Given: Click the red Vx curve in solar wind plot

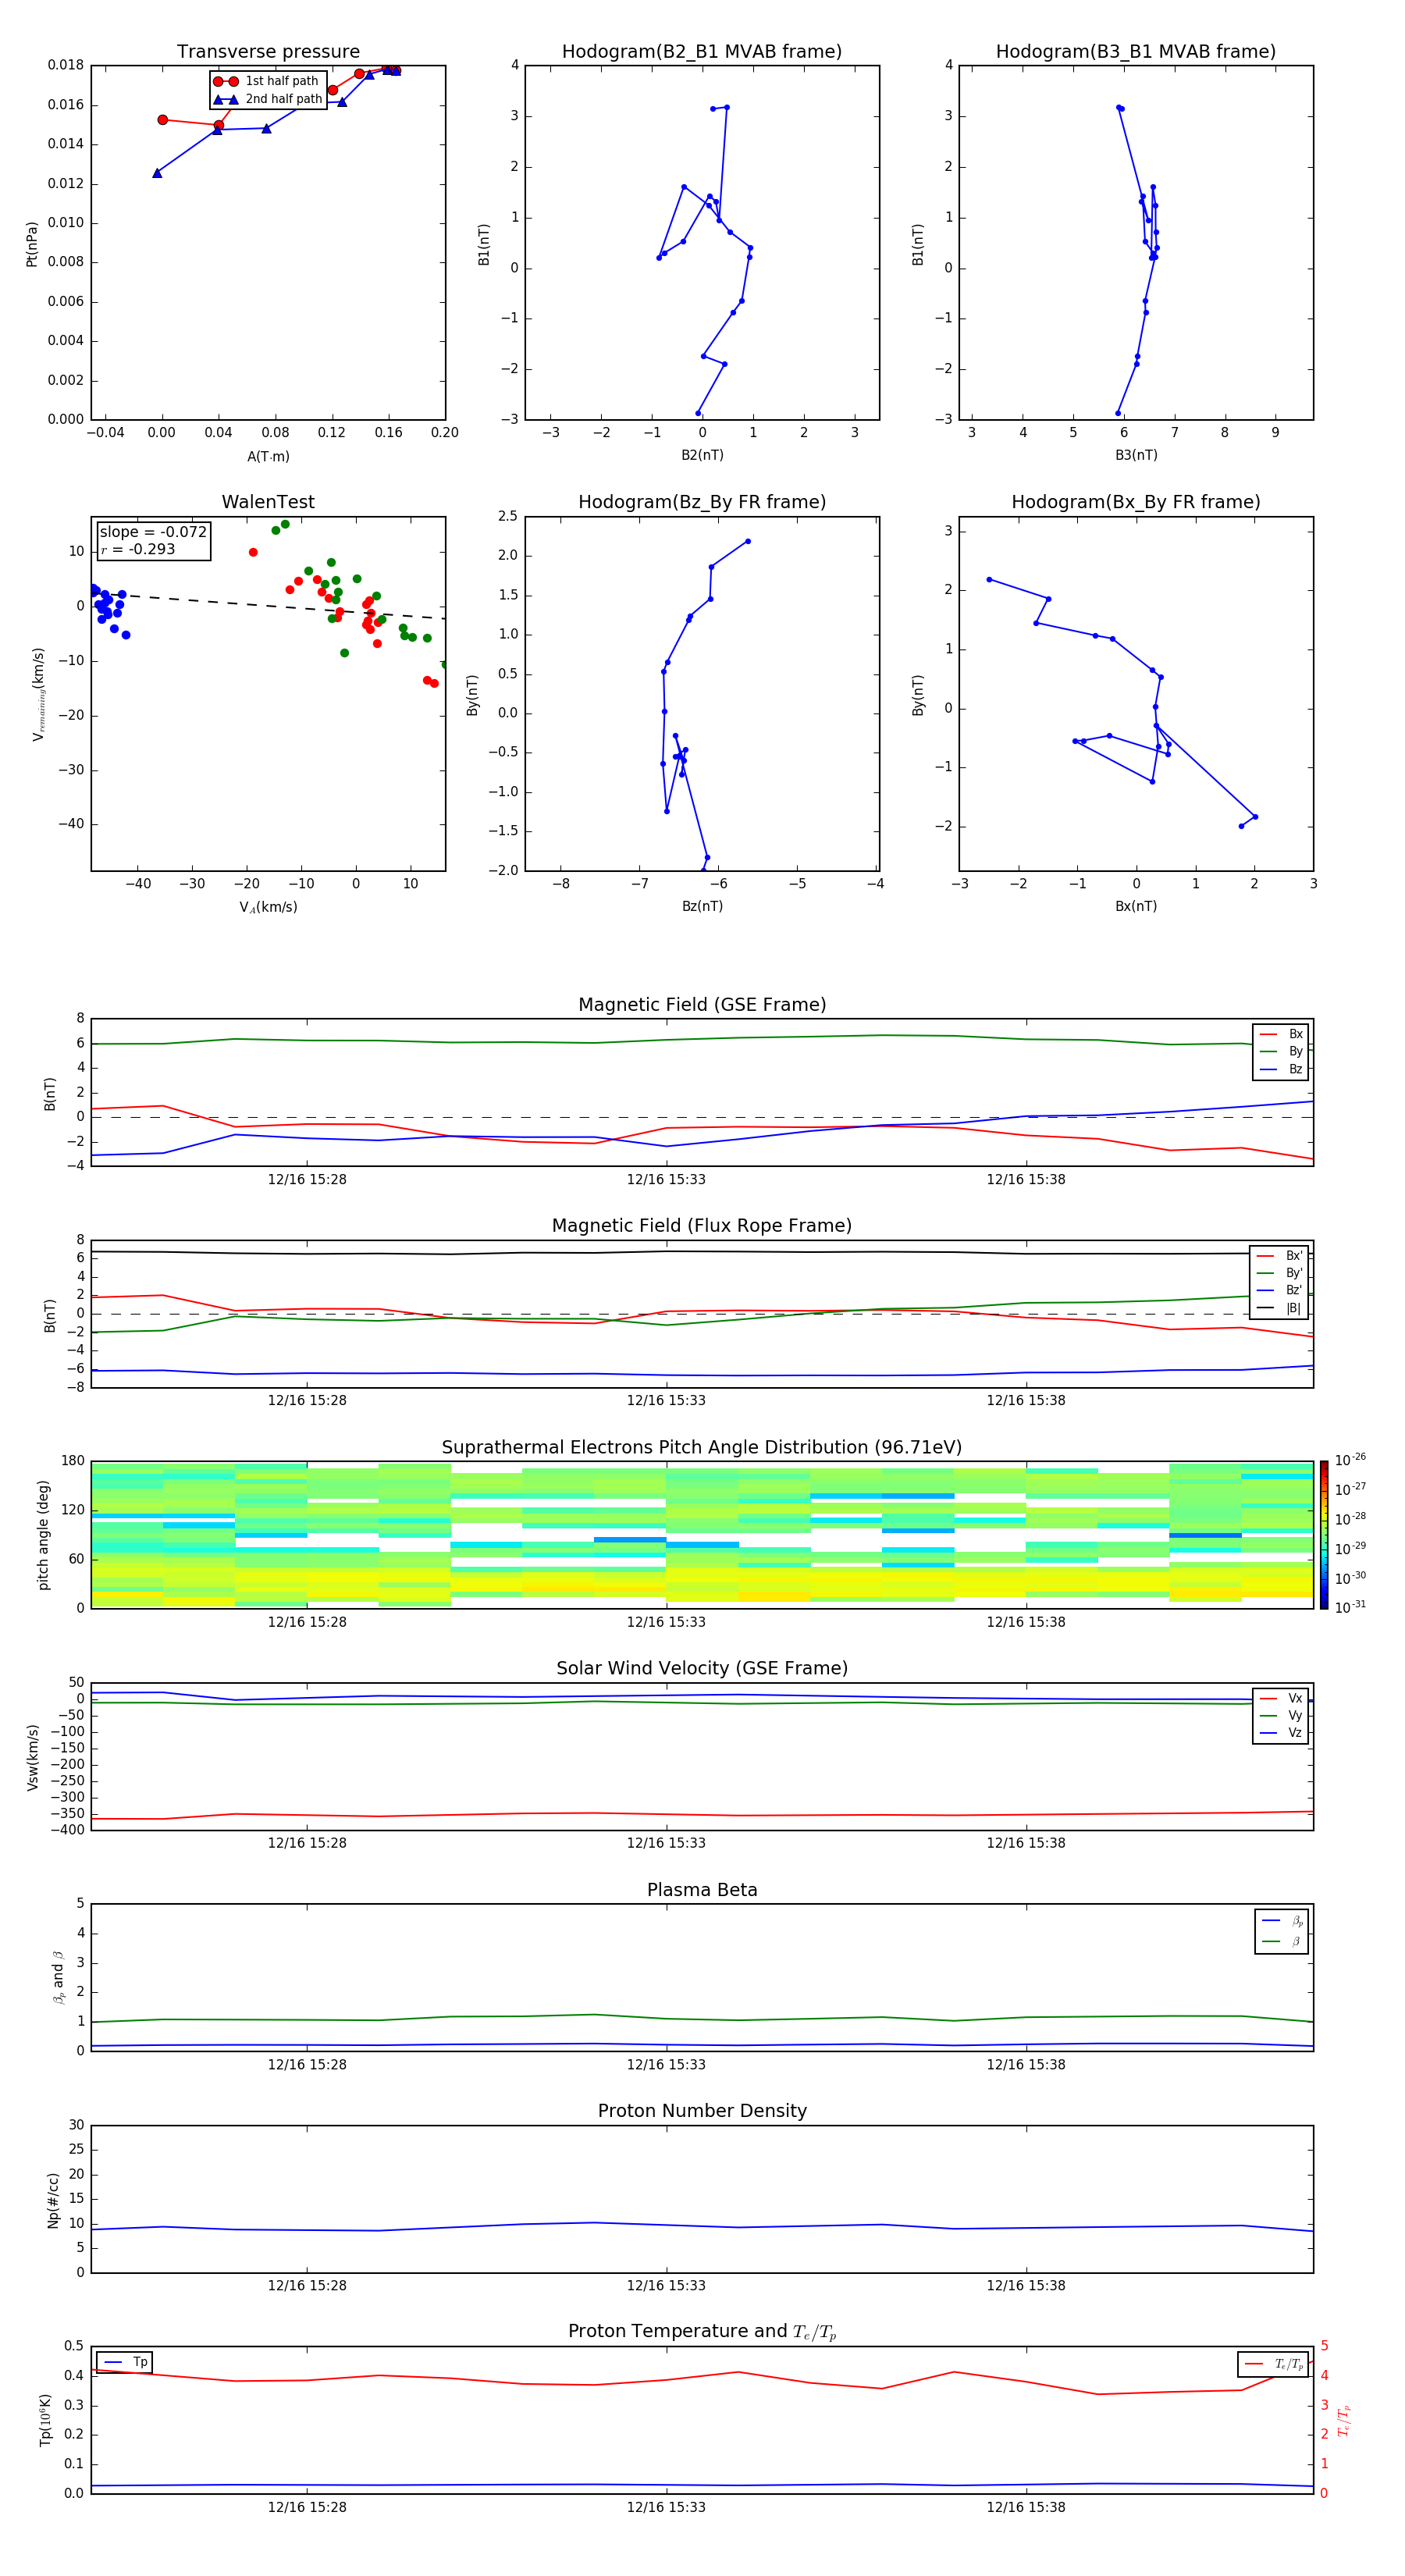Looking at the screenshot, I should 702,1815.
